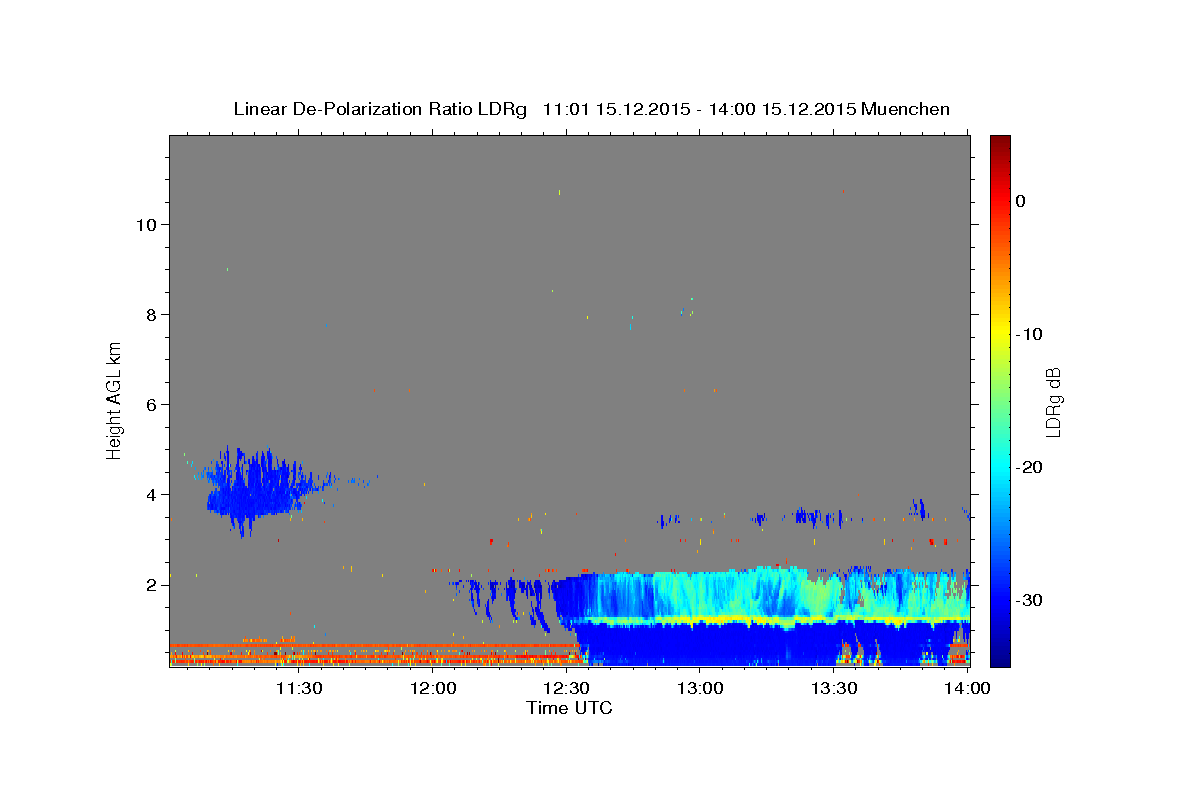Pick the dark red top of the colorbar
This screenshot has width=1200, height=800.
click(1000, 143)
